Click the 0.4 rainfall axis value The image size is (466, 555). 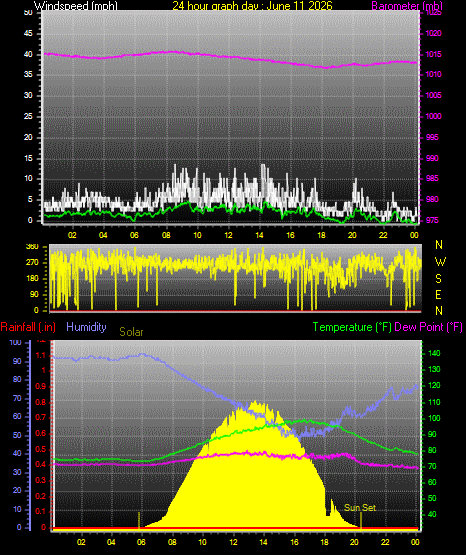tap(41, 464)
